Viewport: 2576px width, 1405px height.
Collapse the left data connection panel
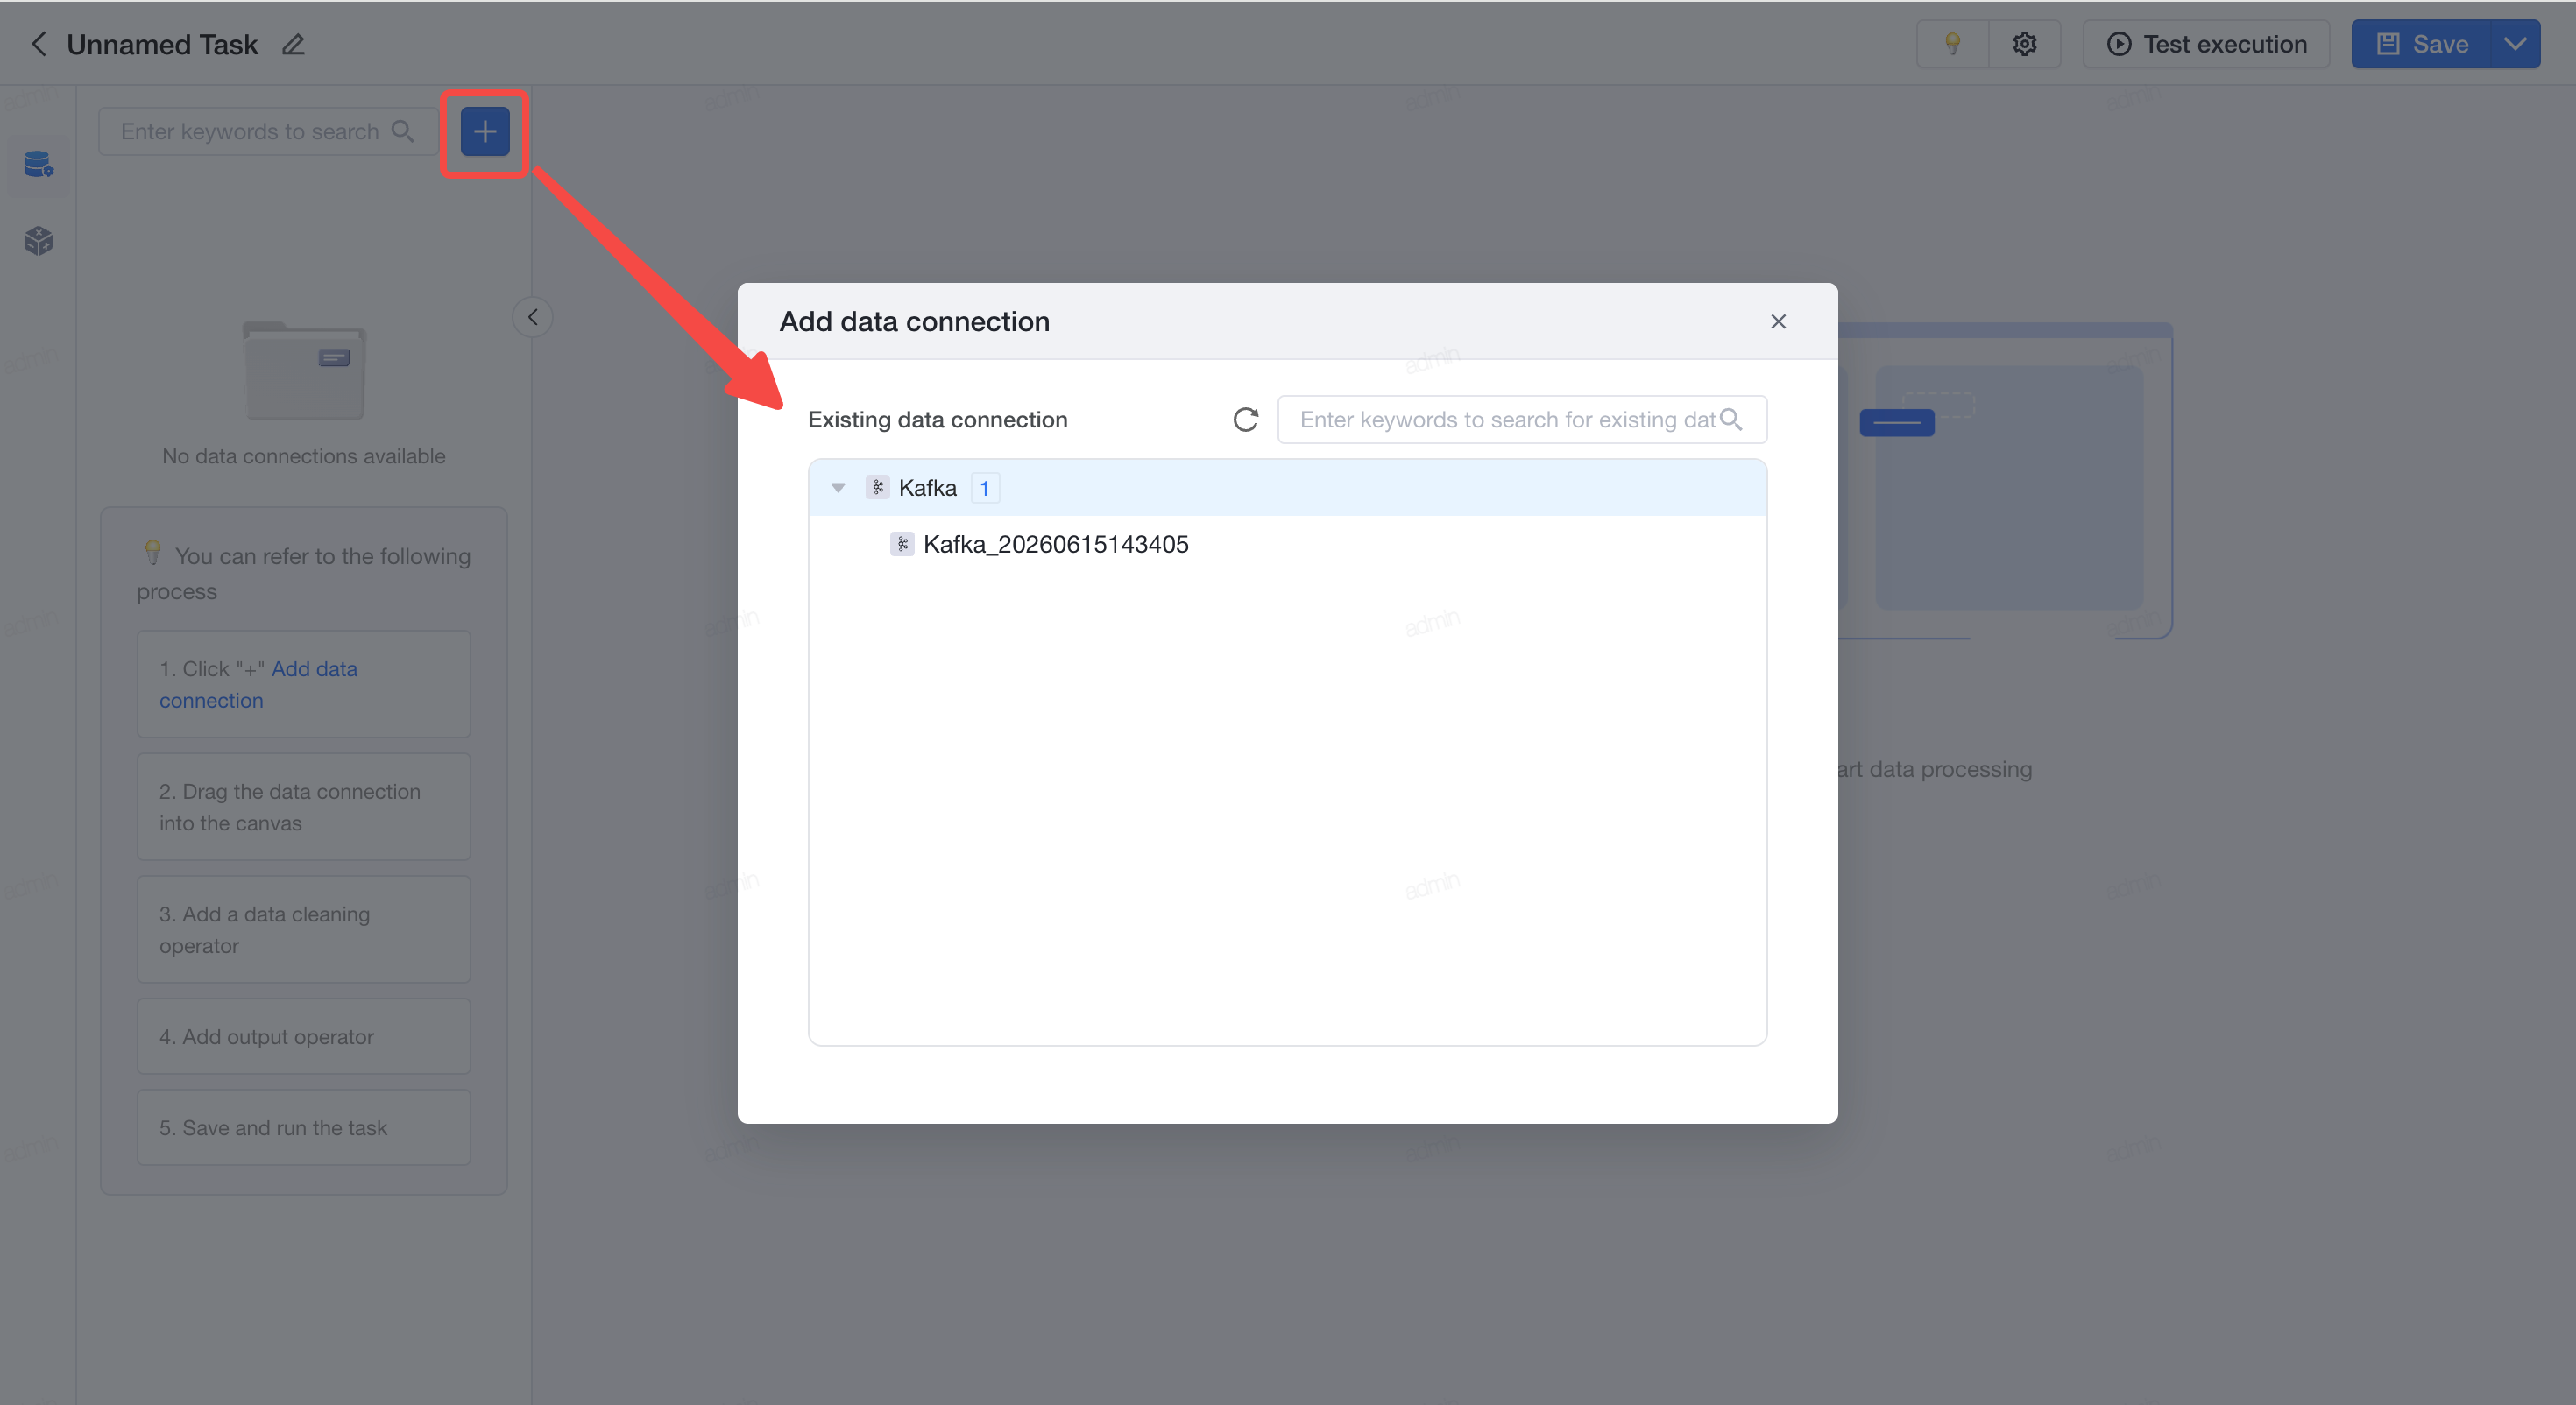click(x=533, y=318)
